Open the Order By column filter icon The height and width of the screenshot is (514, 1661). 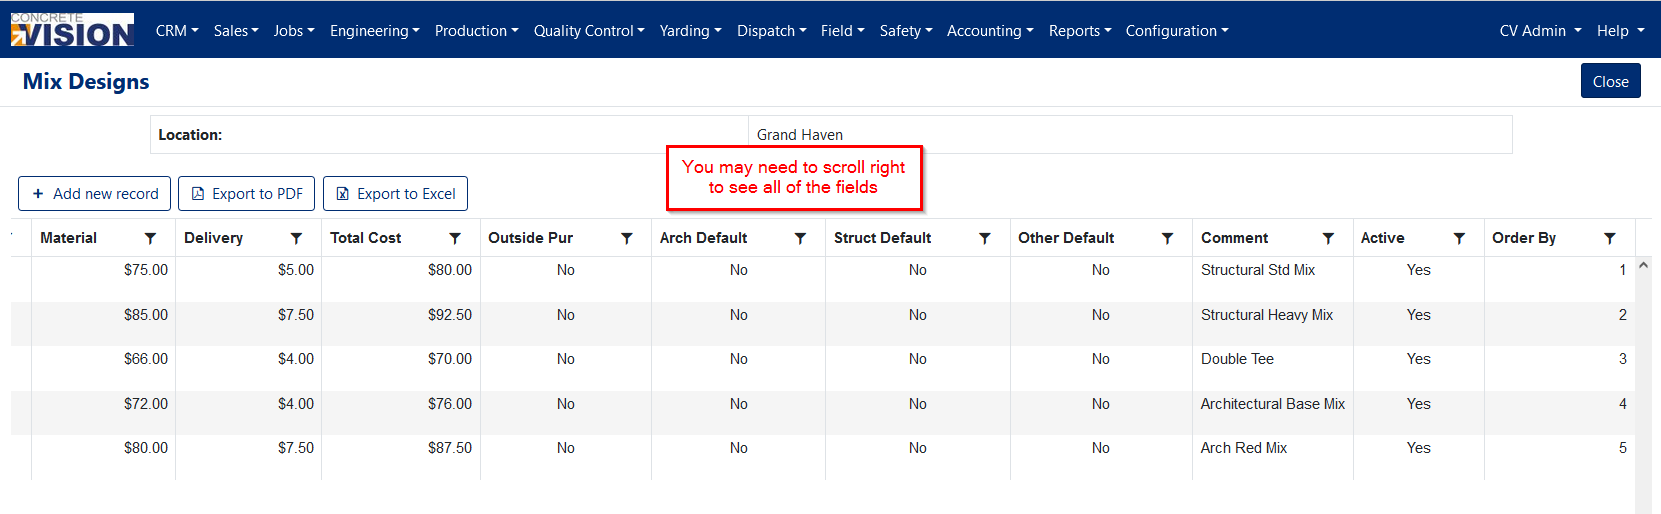(1610, 238)
